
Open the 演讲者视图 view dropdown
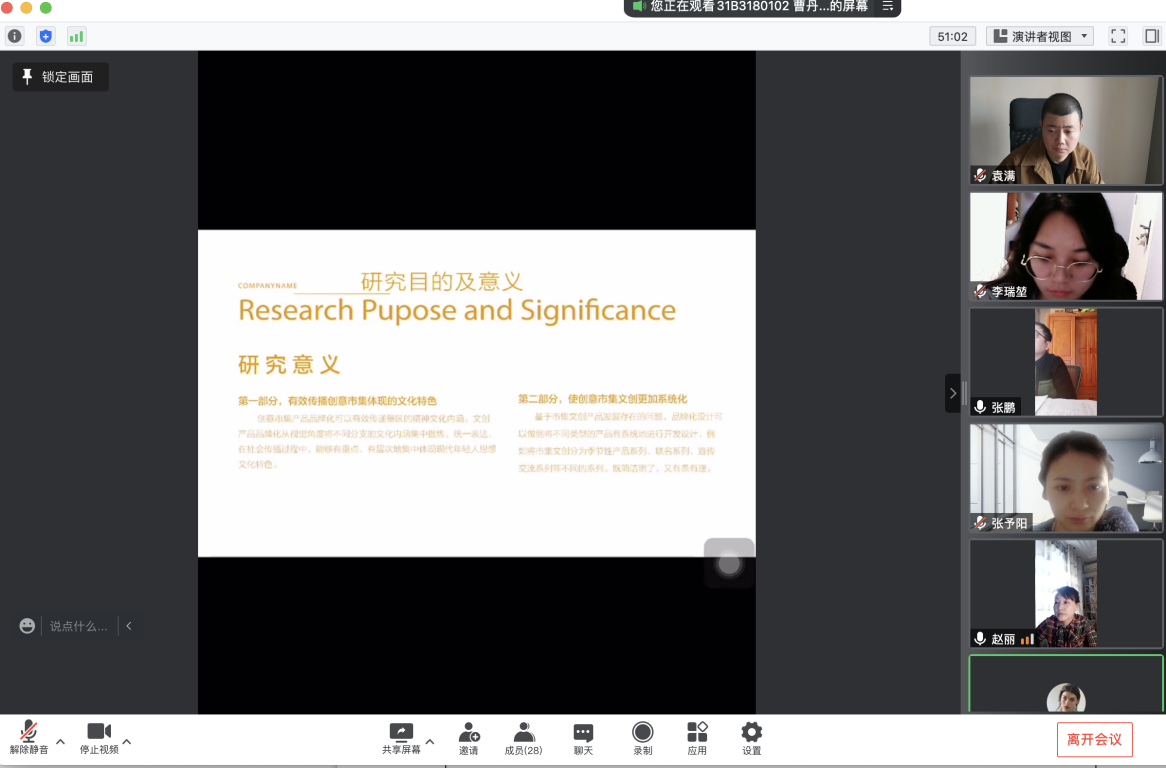pos(1040,36)
